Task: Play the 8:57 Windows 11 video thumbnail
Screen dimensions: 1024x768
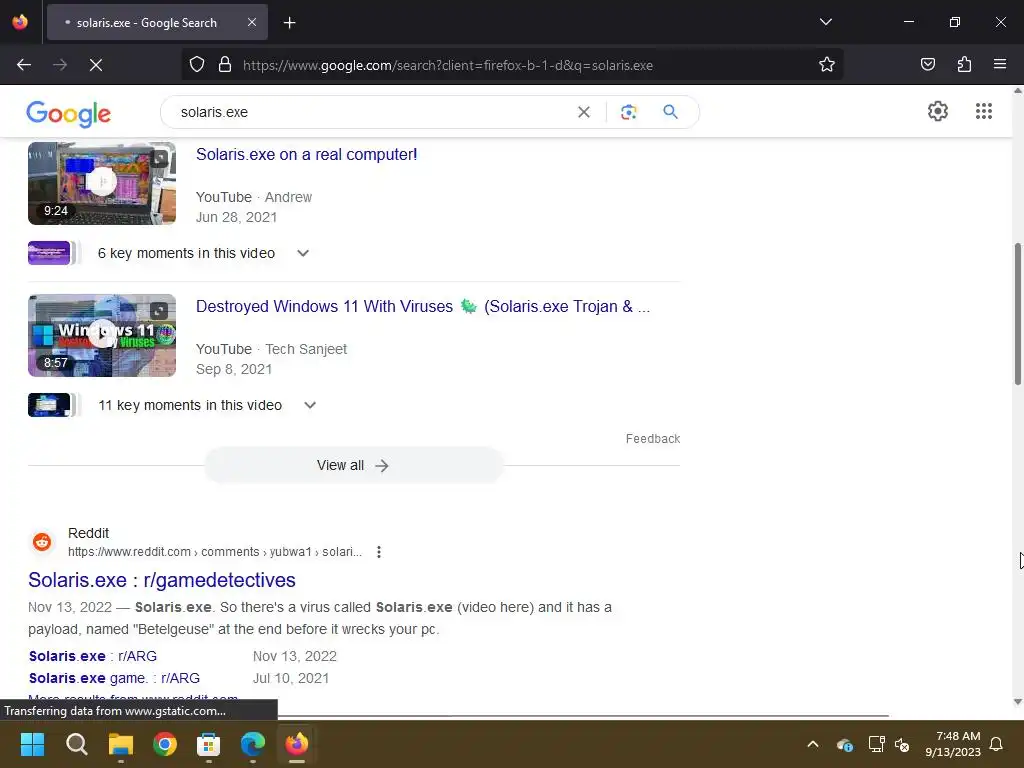Action: pyautogui.click(x=102, y=335)
